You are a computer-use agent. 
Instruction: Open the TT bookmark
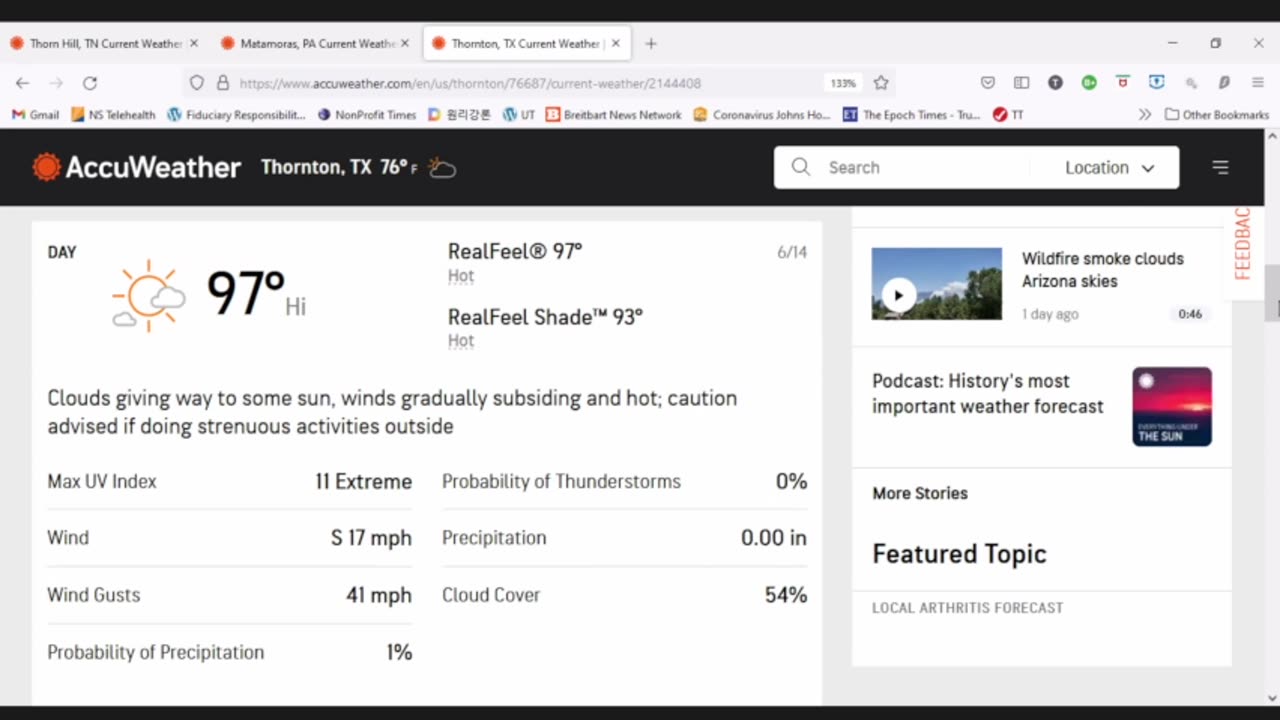[1008, 115]
